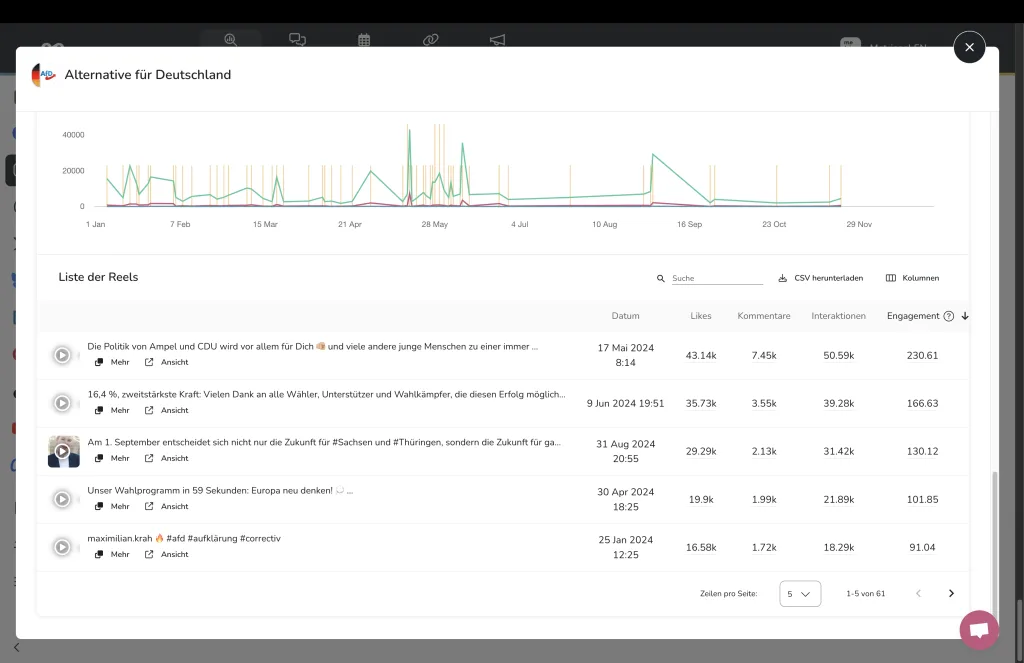Click the search magnifier icon beside Suche
Image resolution: width=1024 pixels, height=663 pixels.
tap(660, 278)
